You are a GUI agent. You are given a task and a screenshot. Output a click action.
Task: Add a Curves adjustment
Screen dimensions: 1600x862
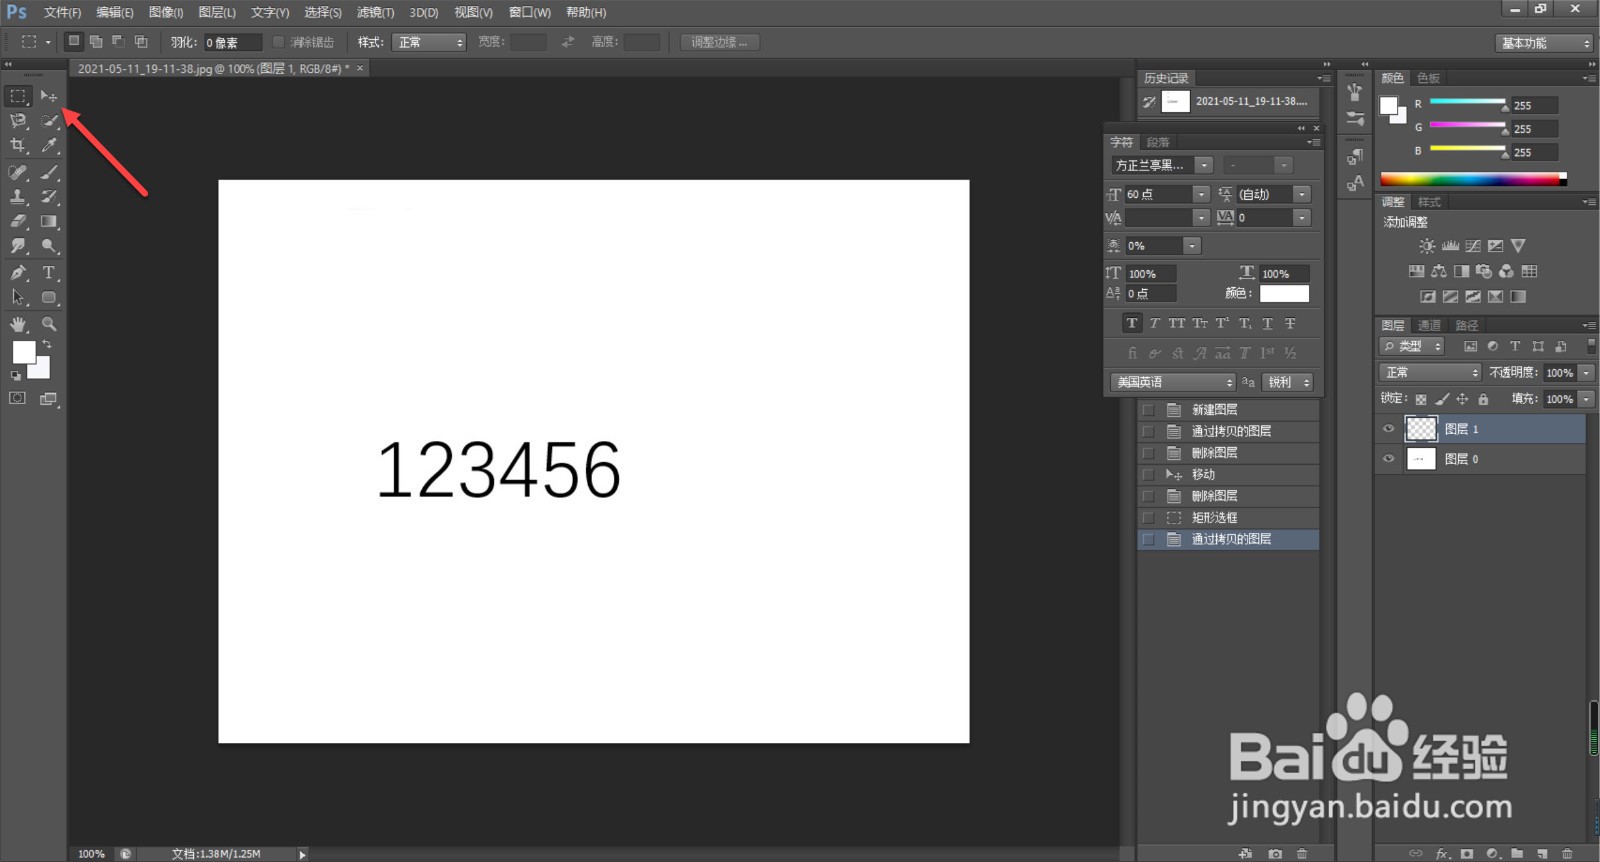(1473, 246)
